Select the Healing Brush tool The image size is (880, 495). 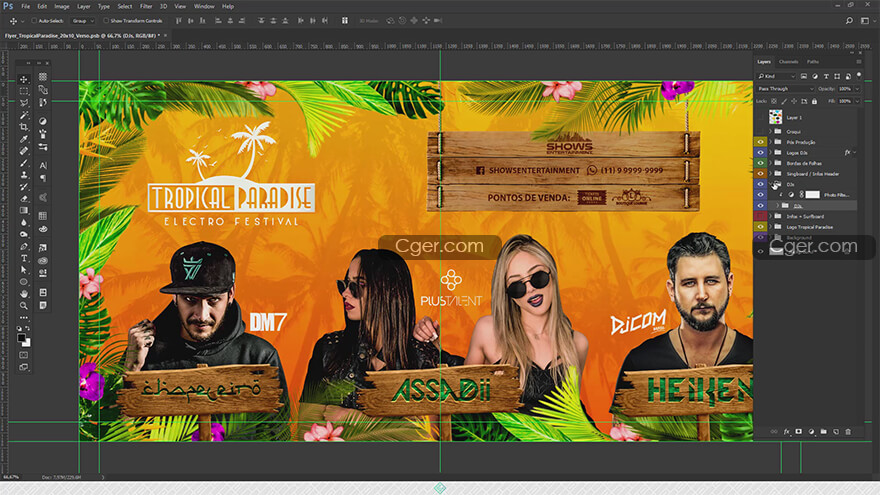coord(24,151)
